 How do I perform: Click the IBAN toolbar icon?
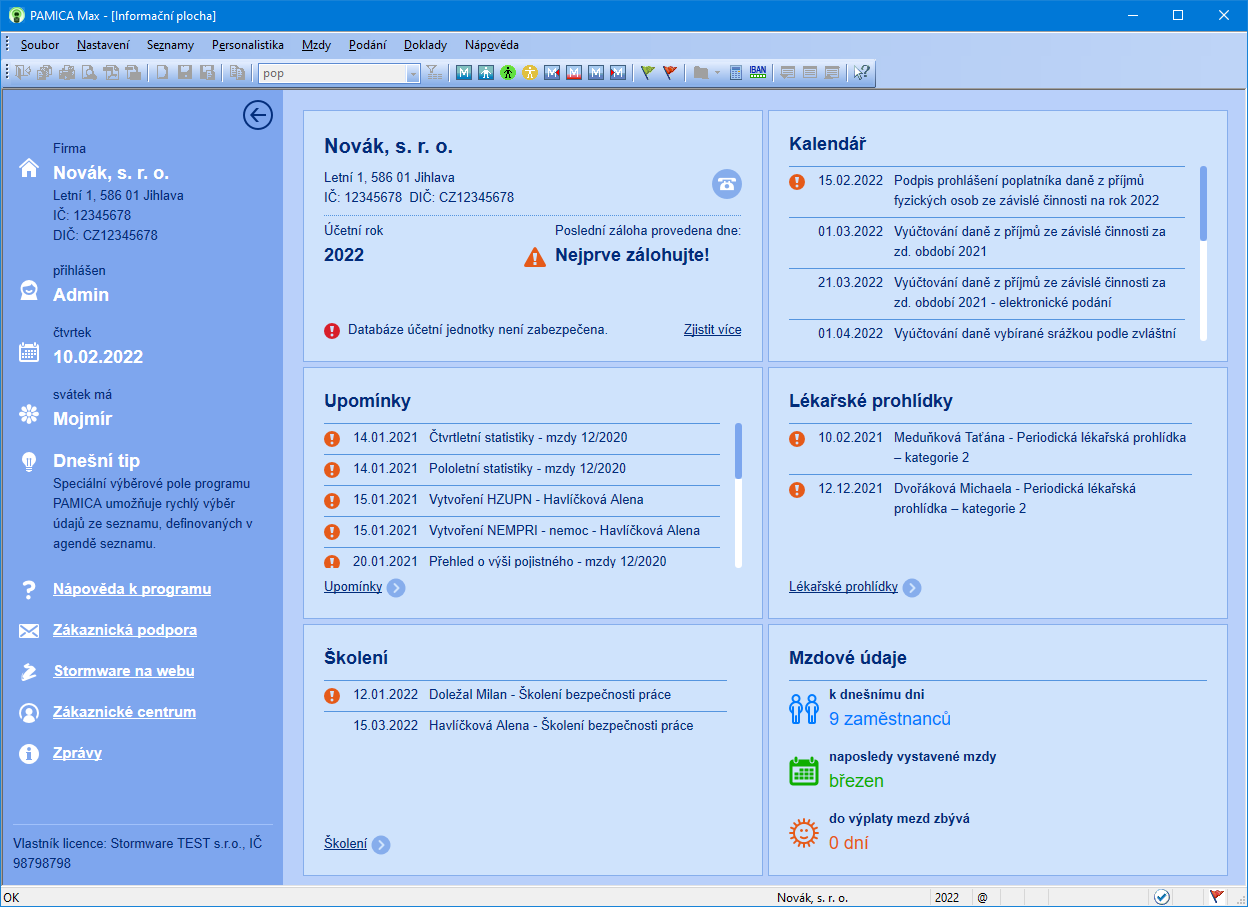(x=758, y=73)
